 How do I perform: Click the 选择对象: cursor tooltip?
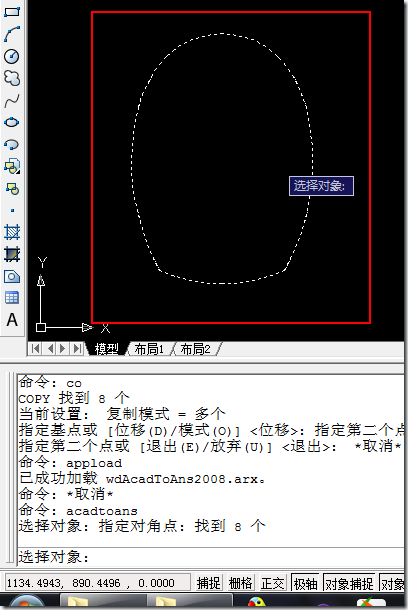[x=321, y=186]
